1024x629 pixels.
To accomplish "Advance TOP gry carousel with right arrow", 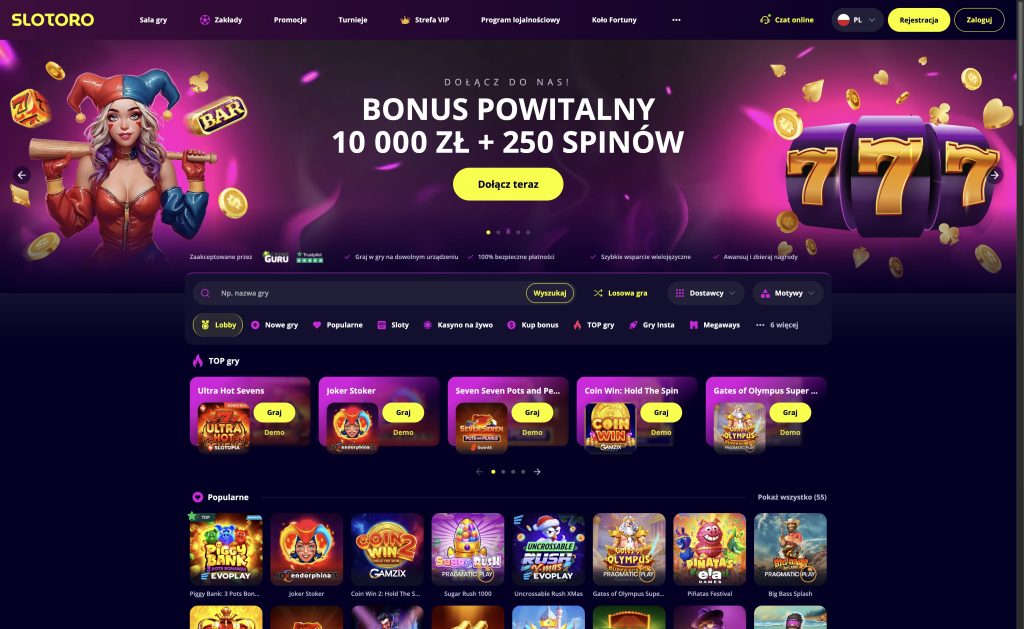I will click(x=537, y=472).
